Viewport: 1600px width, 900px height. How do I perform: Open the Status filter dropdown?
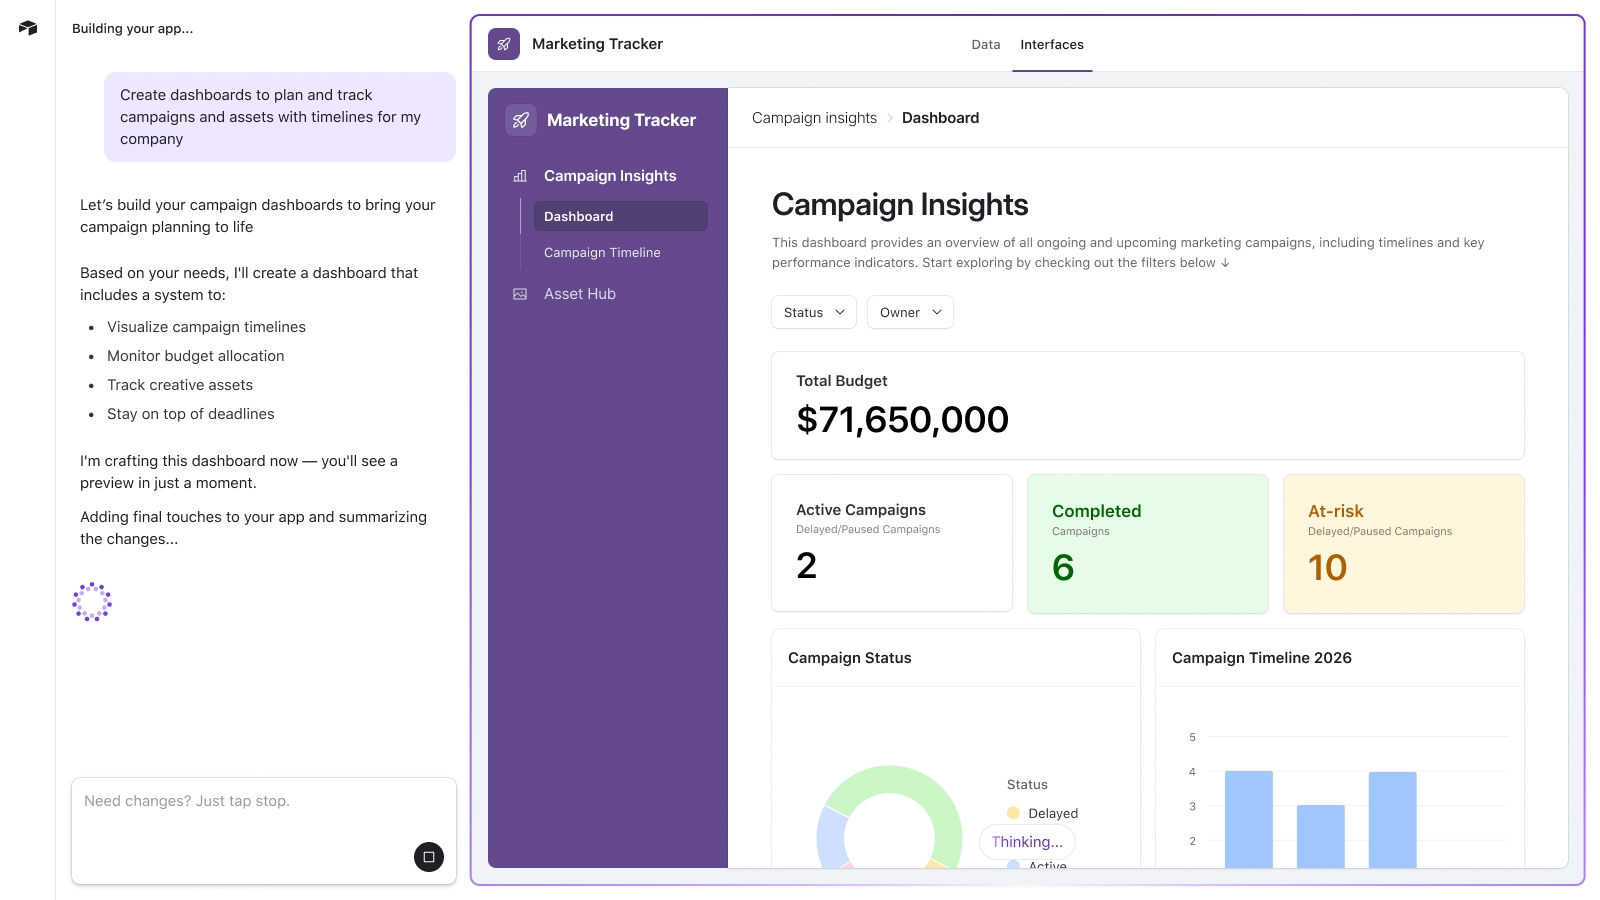(x=813, y=312)
